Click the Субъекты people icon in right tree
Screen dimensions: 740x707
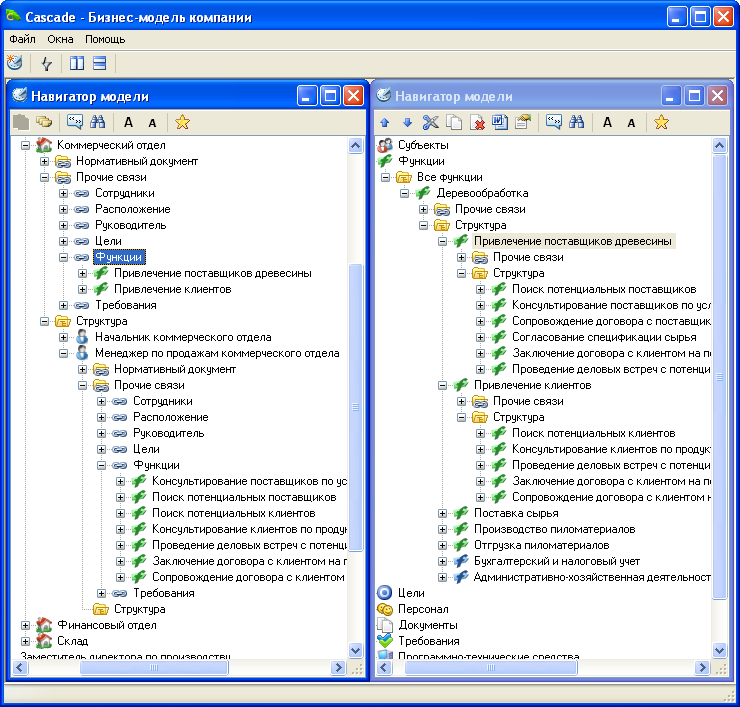[x=385, y=145]
